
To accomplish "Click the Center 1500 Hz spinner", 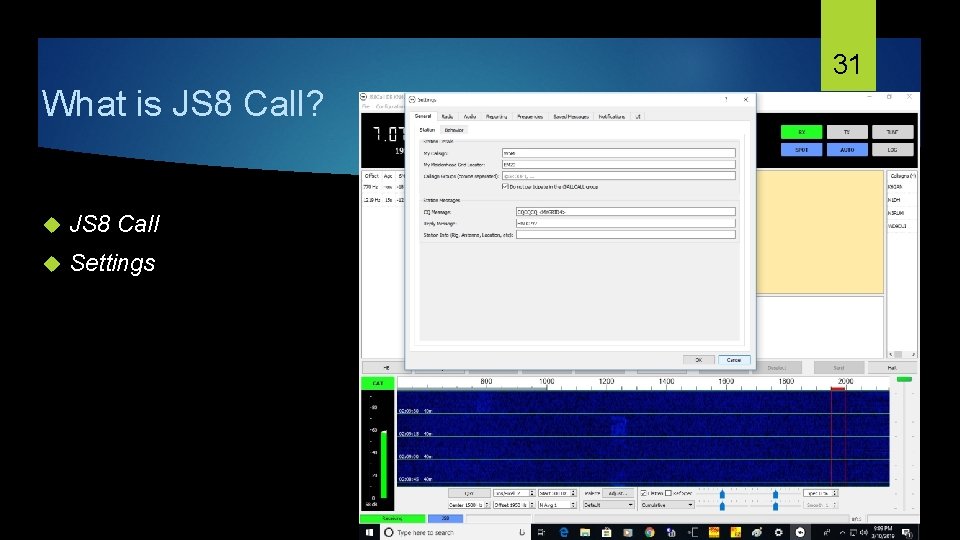I will [x=468, y=505].
